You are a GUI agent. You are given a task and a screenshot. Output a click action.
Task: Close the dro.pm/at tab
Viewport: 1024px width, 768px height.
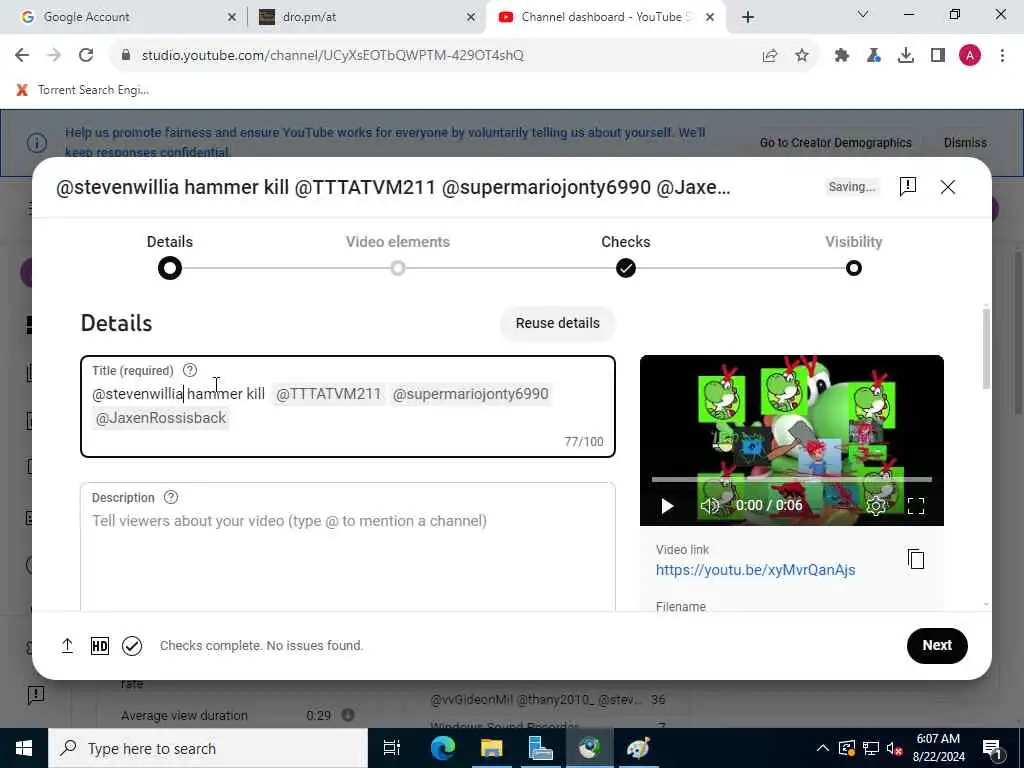(x=471, y=17)
